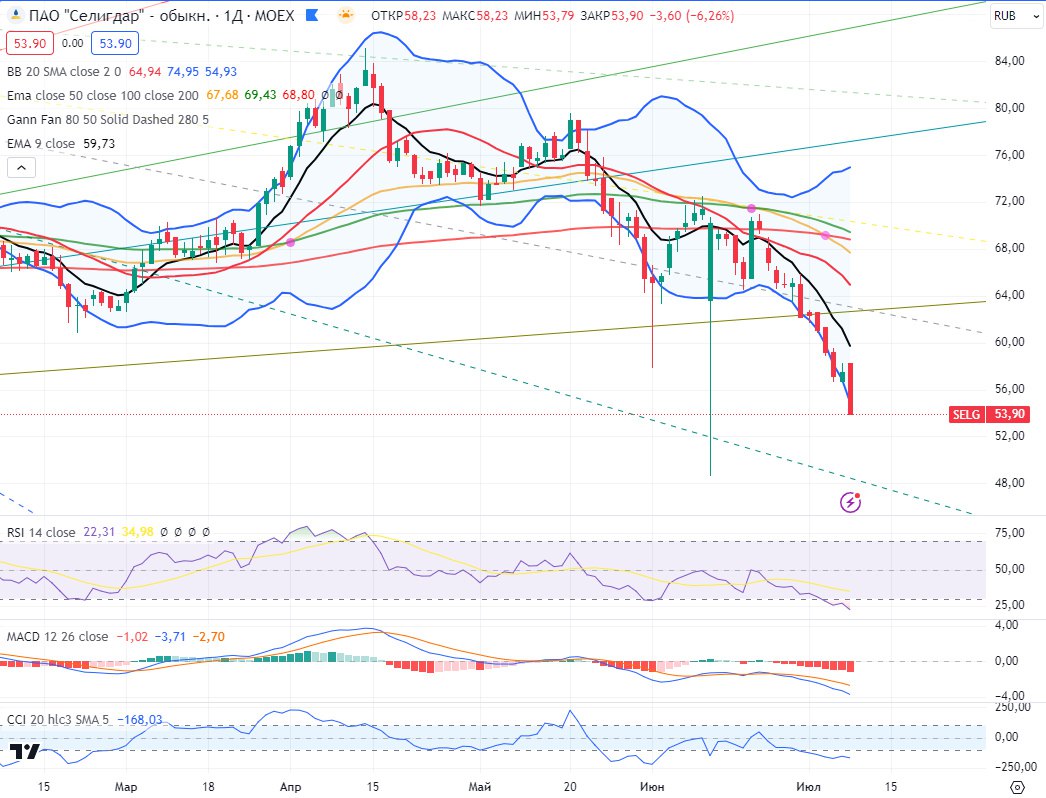
Task: Click 4,00 on the MACD scale
Action: point(1007,625)
